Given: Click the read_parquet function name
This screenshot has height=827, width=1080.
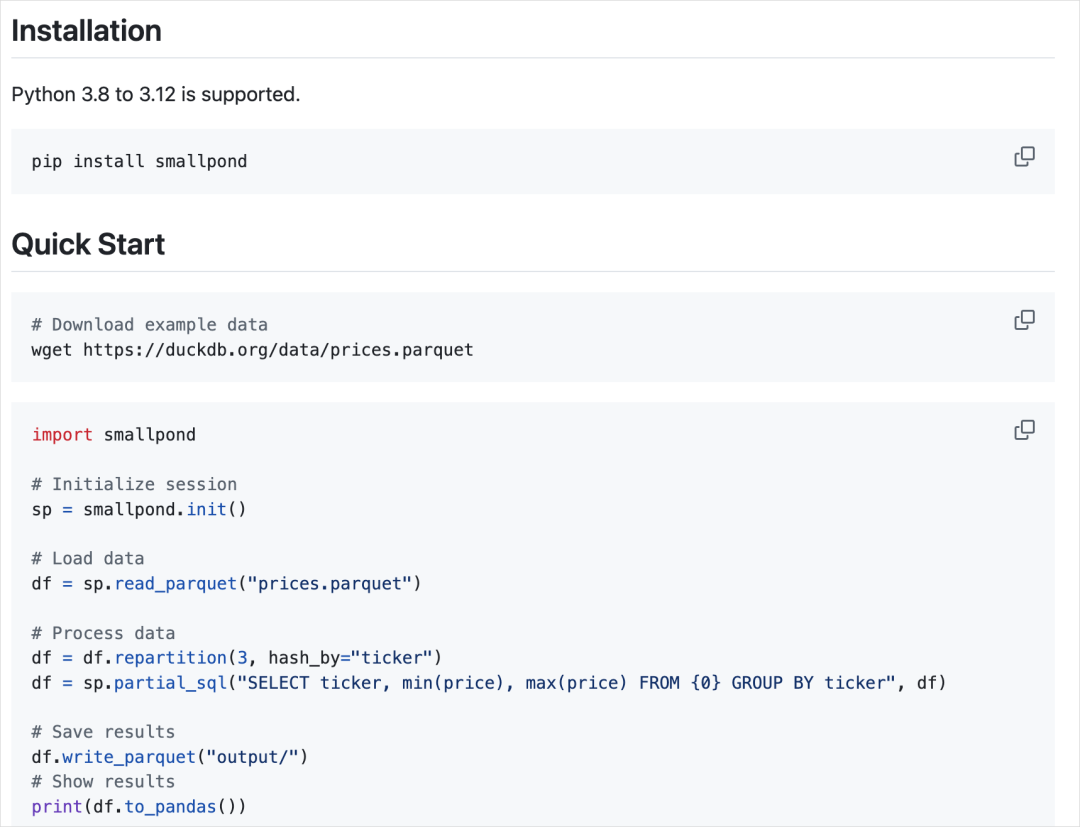Looking at the screenshot, I should coord(176,584).
